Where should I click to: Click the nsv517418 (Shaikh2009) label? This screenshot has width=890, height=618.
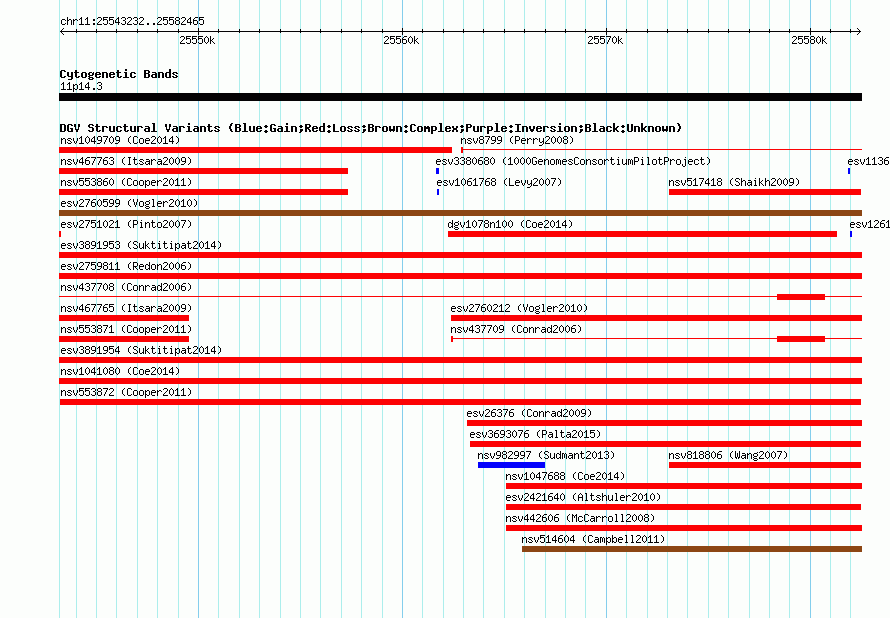(x=734, y=182)
